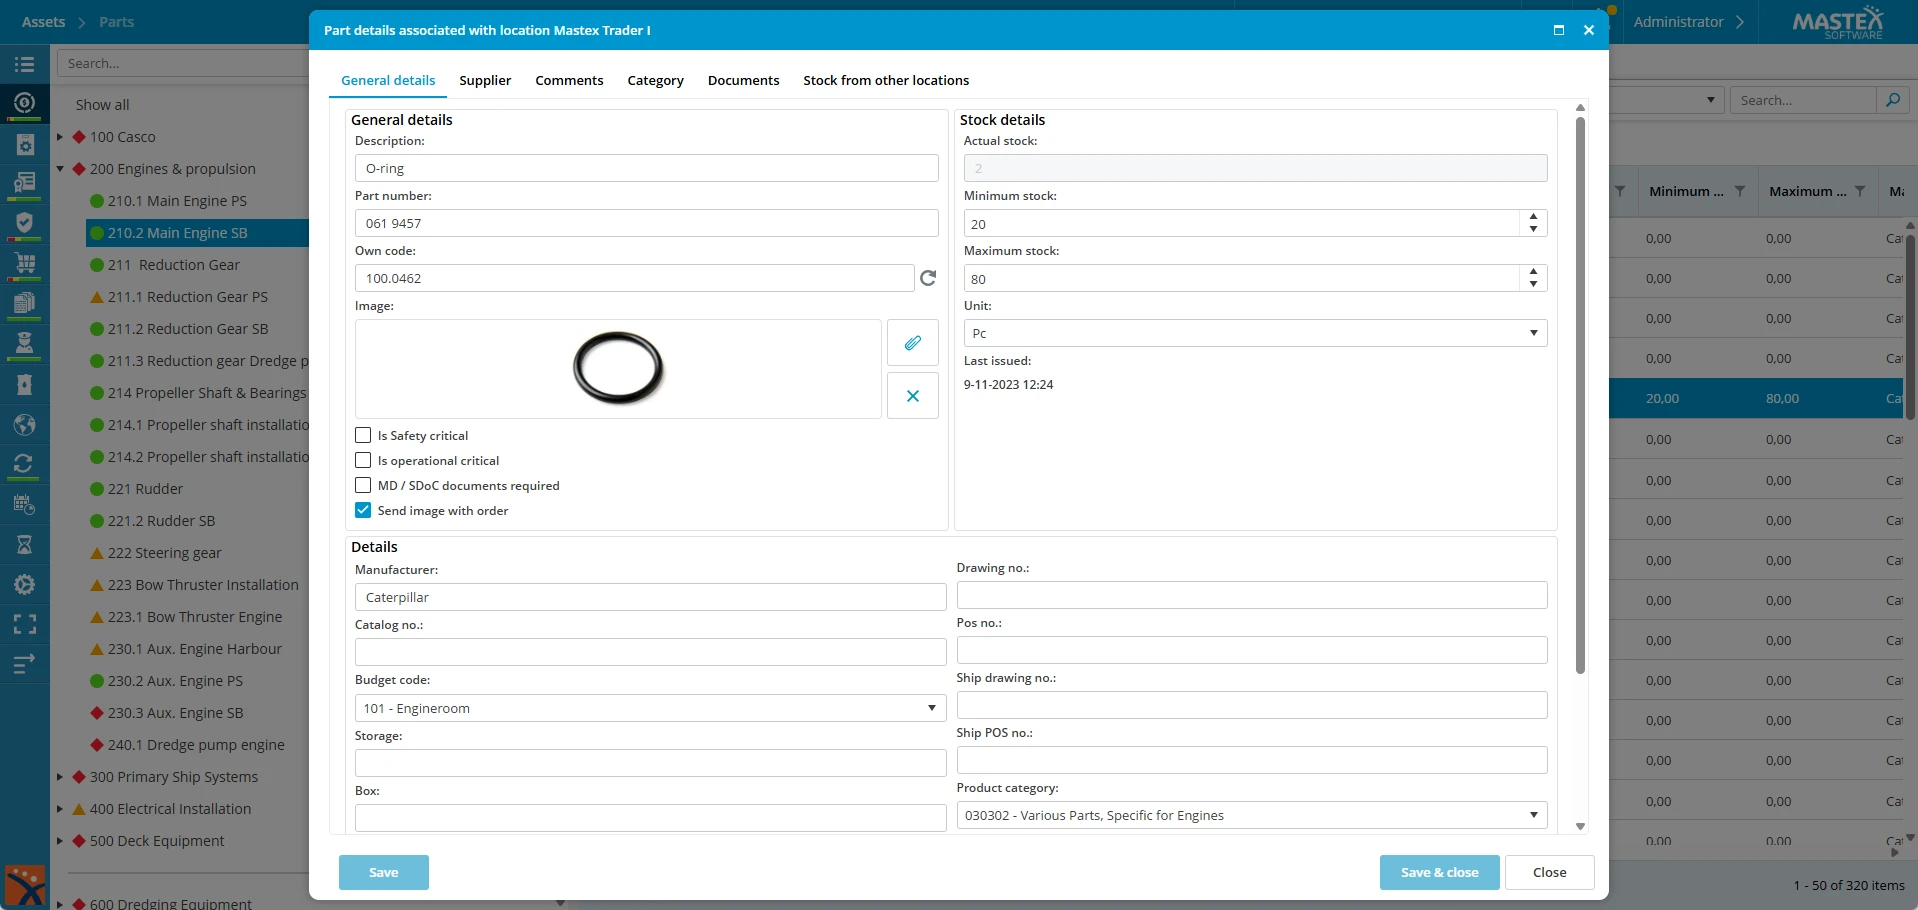The image size is (1918, 910).
Task: Click the shield checkmark sidebar icon
Action: tap(25, 223)
